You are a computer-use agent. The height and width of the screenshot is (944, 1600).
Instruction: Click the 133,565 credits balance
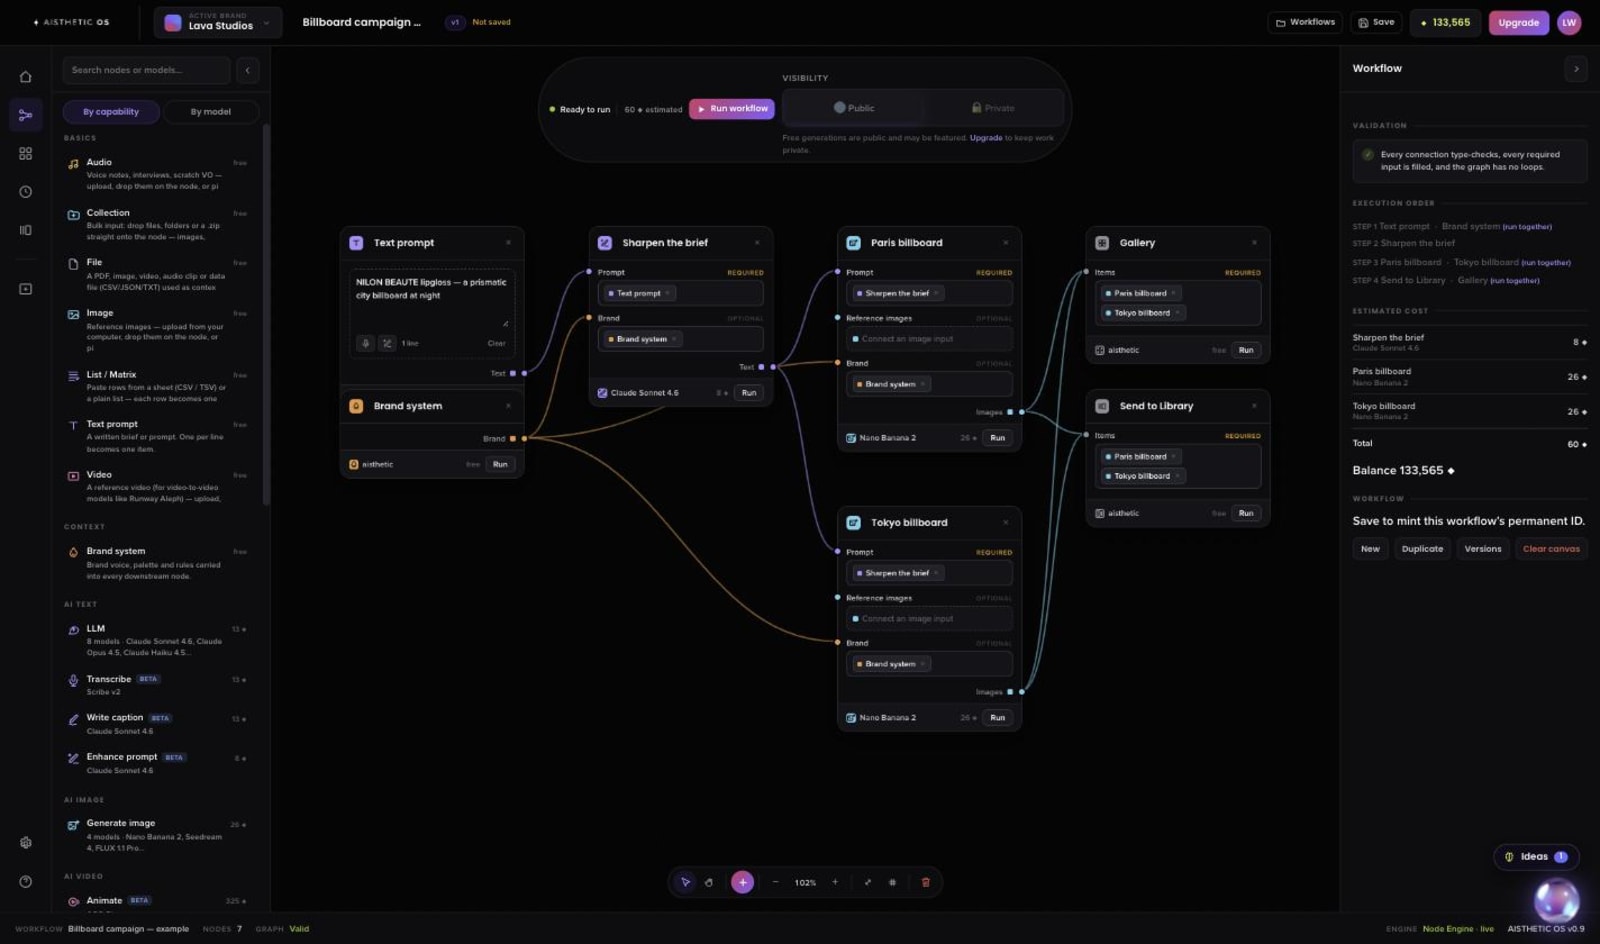[x=1445, y=22]
